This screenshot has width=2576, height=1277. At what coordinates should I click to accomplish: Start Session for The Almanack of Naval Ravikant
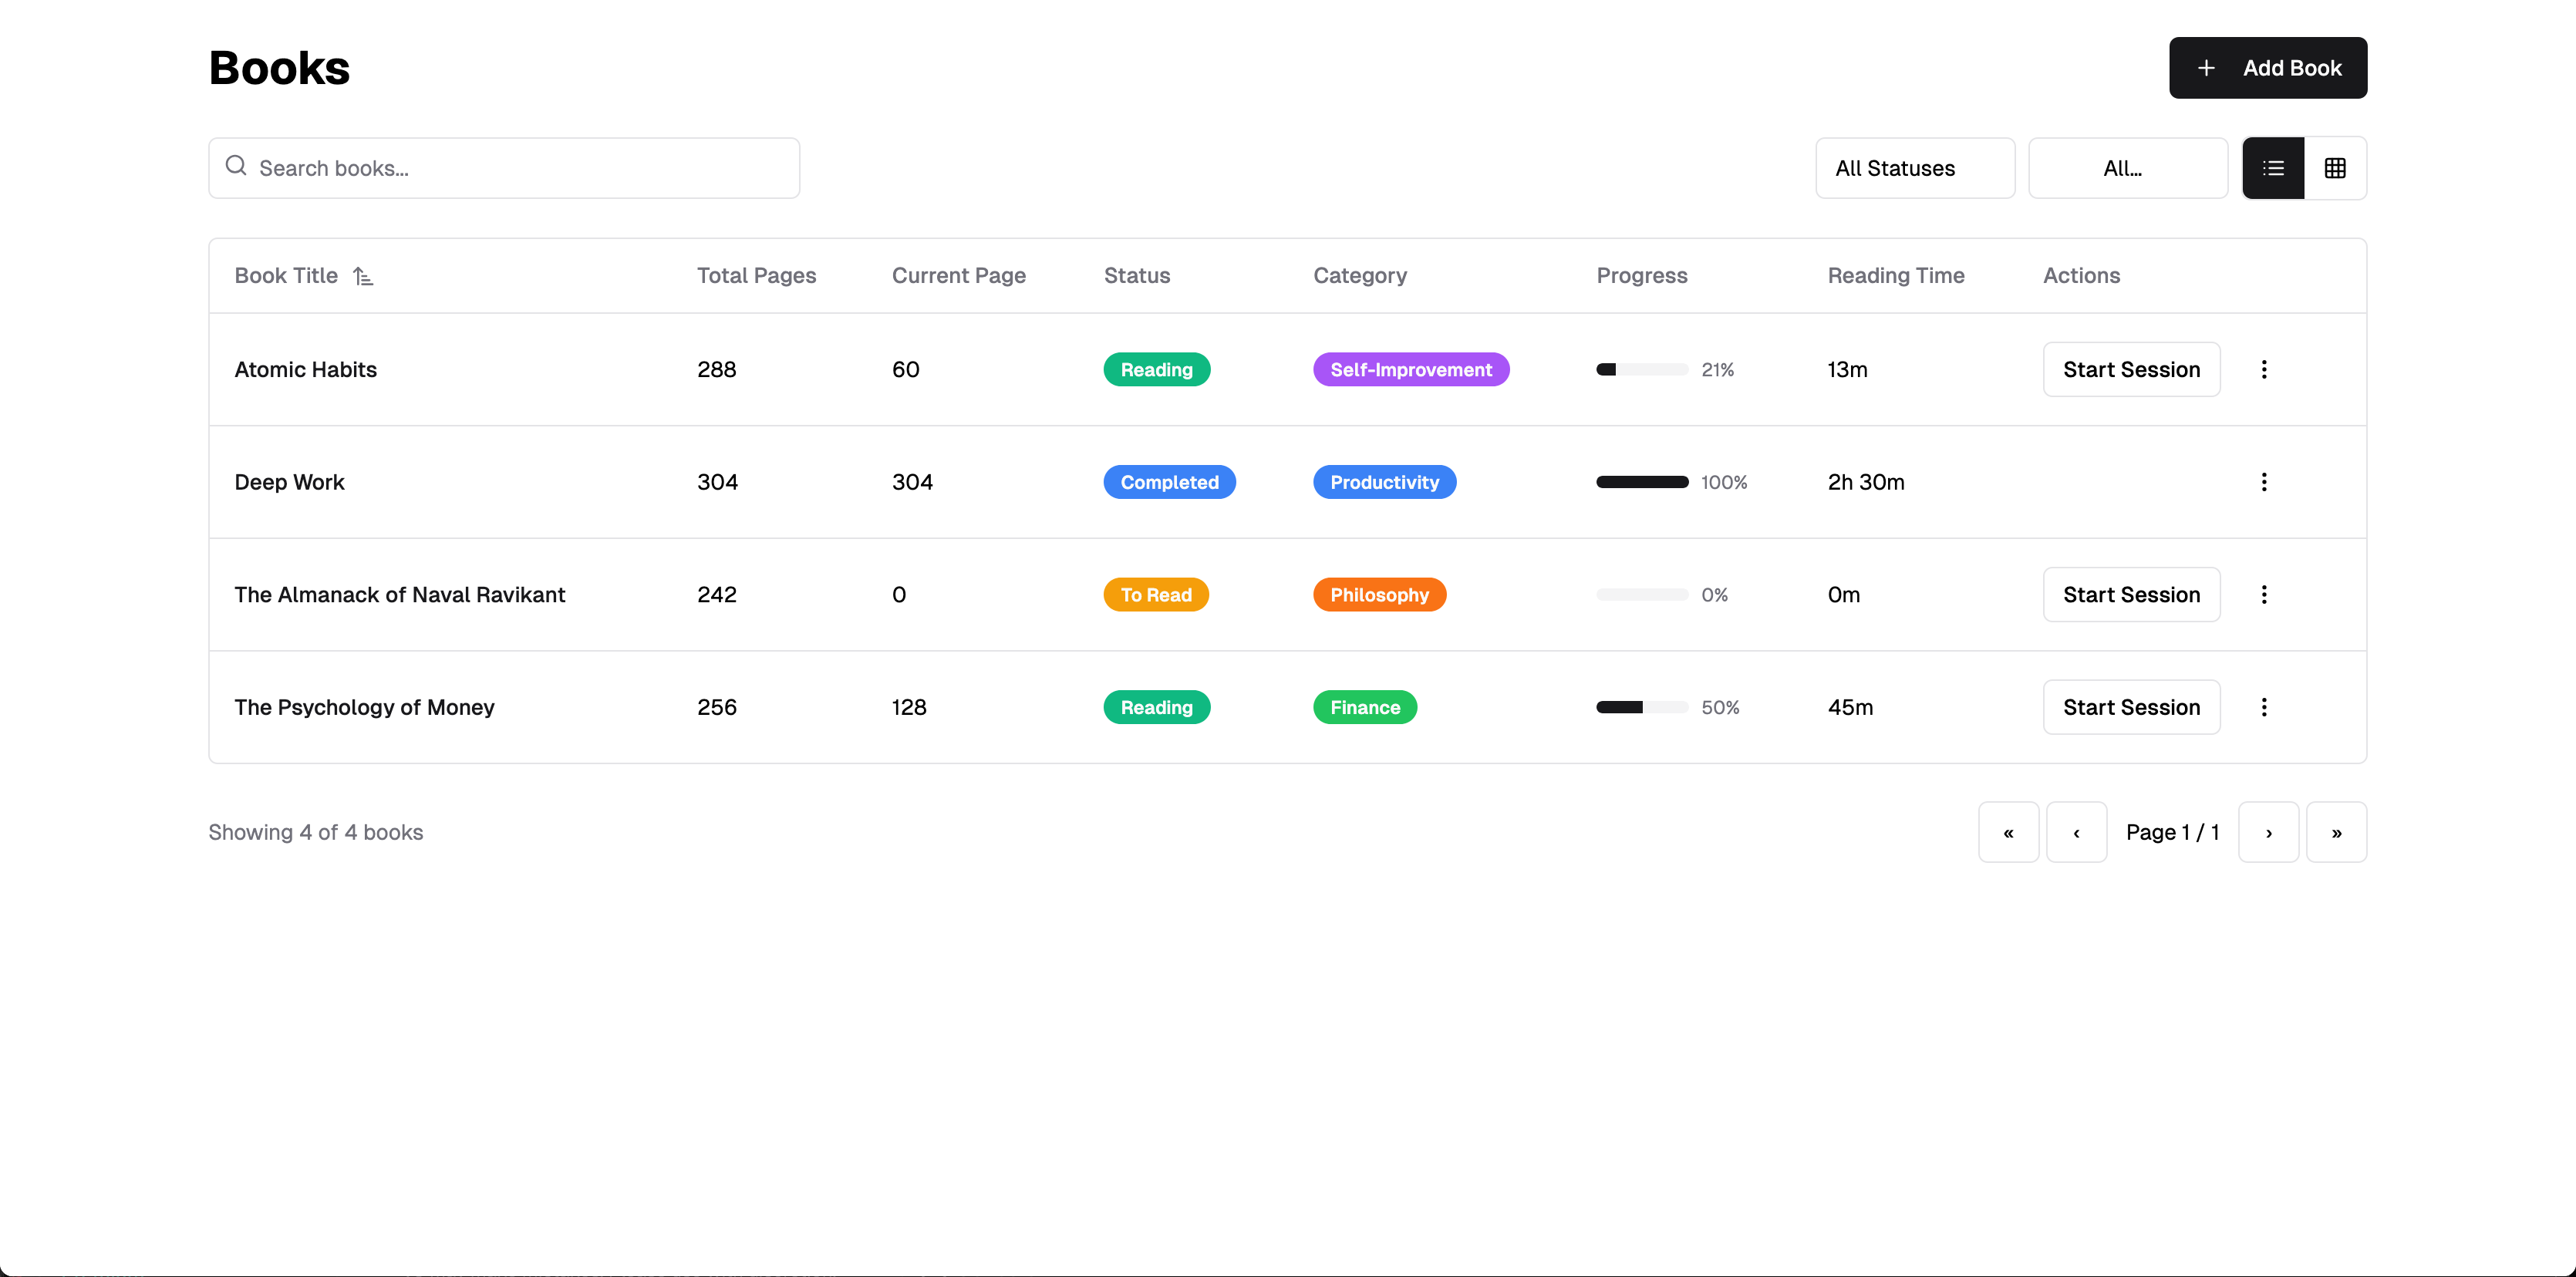(x=2132, y=595)
